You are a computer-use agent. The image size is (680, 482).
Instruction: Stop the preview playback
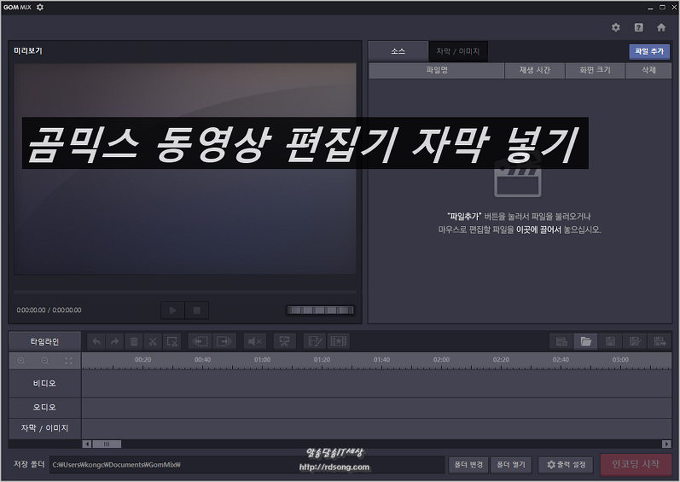click(x=197, y=310)
